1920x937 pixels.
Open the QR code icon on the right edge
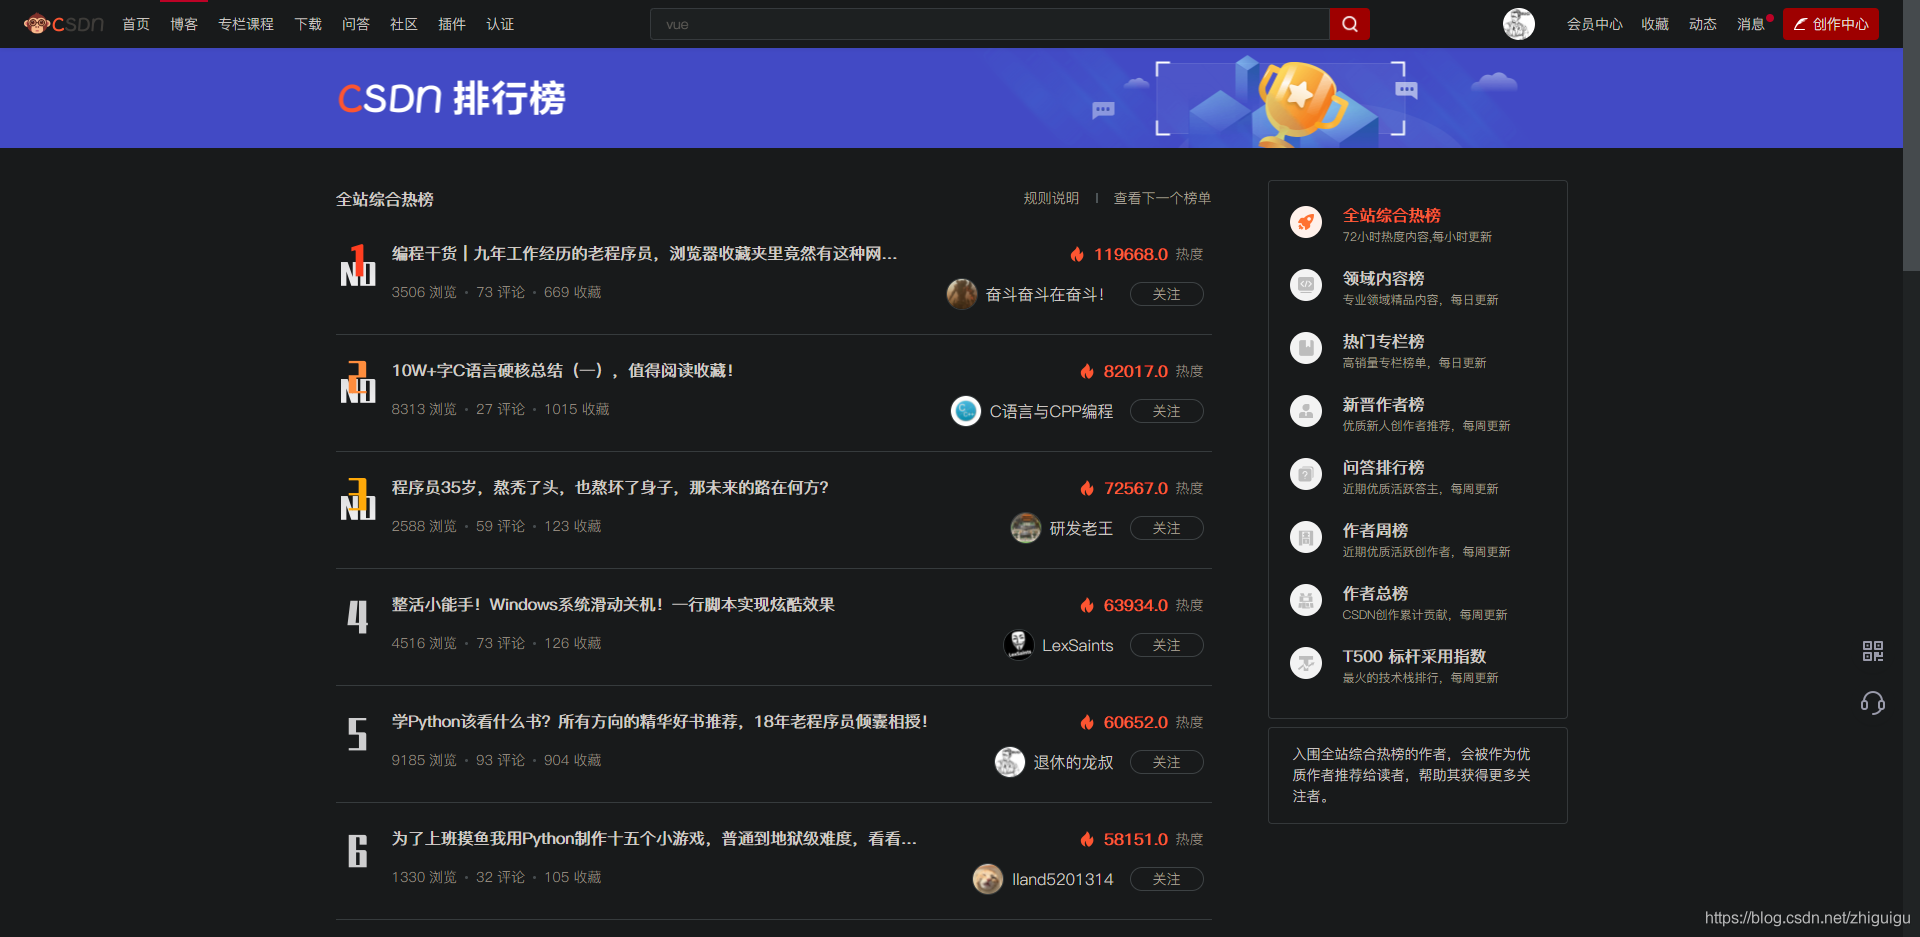(x=1873, y=651)
